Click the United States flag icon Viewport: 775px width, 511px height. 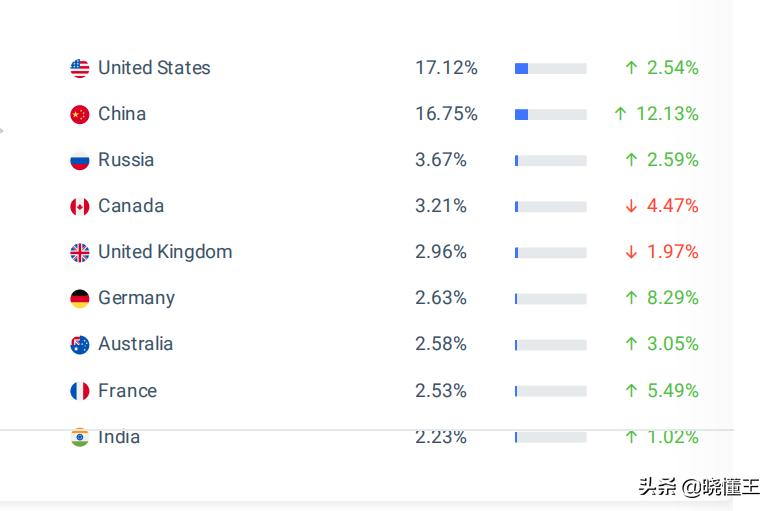click(x=80, y=68)
